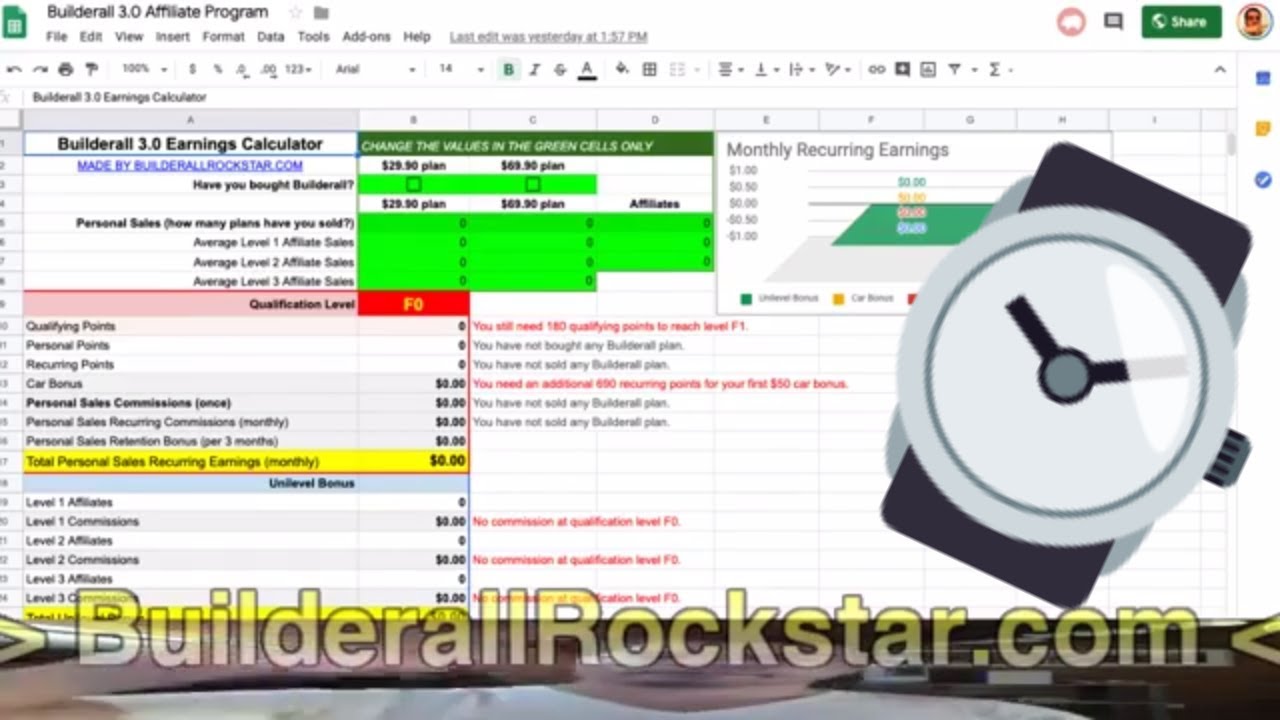The width and height of the screenshot is (1280, 720).
Task: Check the $69.90 plan bought checkbox
Action: (x=532, y=184)
